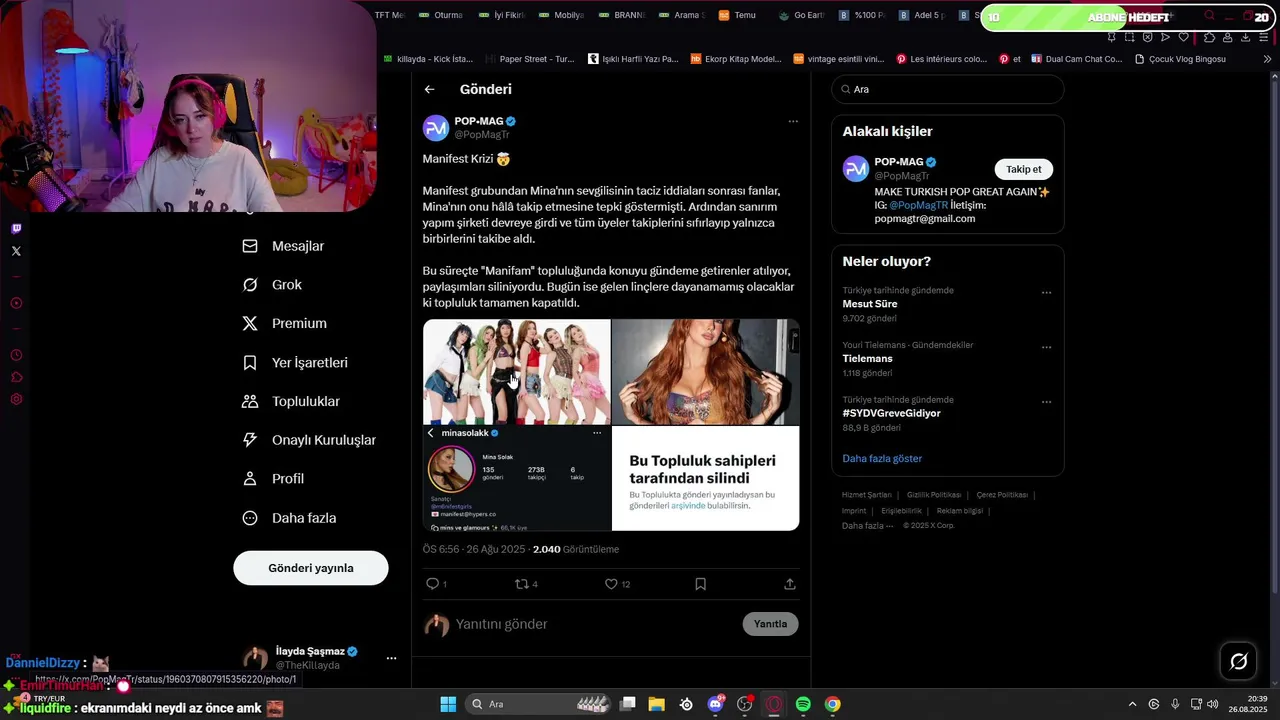Open Çerez Politikası footer link

point(1002,495)
